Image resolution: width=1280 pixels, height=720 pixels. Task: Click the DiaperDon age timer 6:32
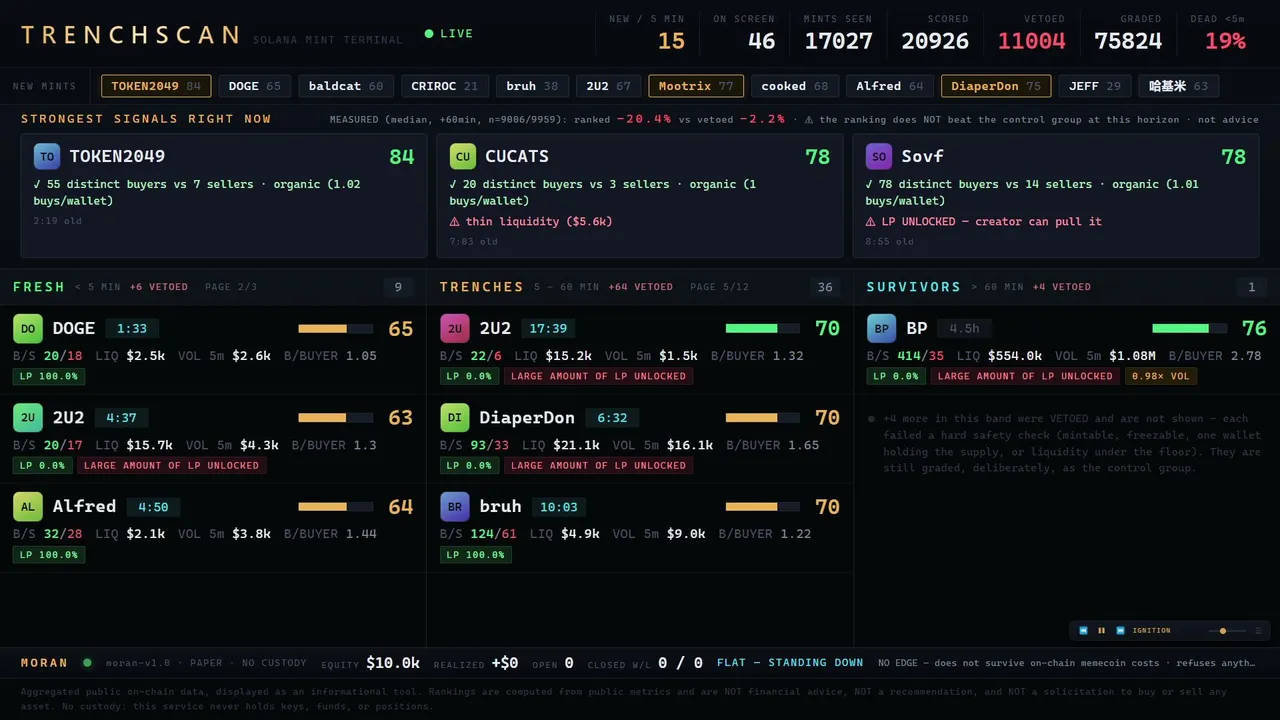[x=612, y=418]
